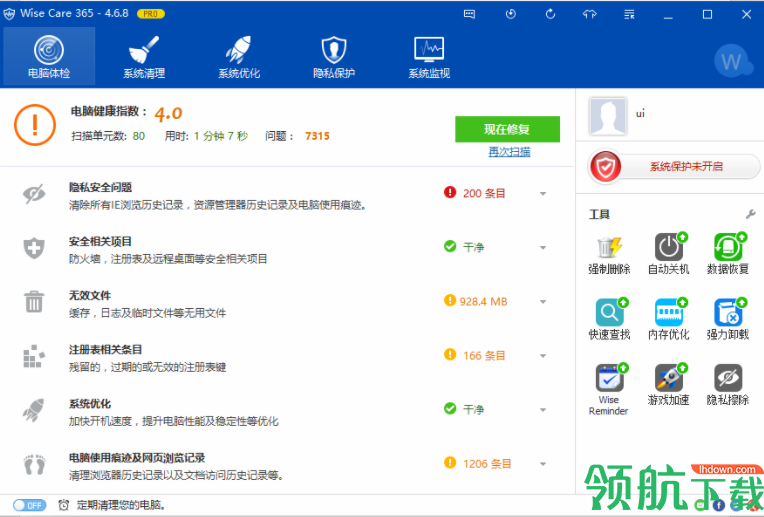The image size is (764, 517).
Task: Click the wrench icon beside 工具
Action: (x=750, y=214)
